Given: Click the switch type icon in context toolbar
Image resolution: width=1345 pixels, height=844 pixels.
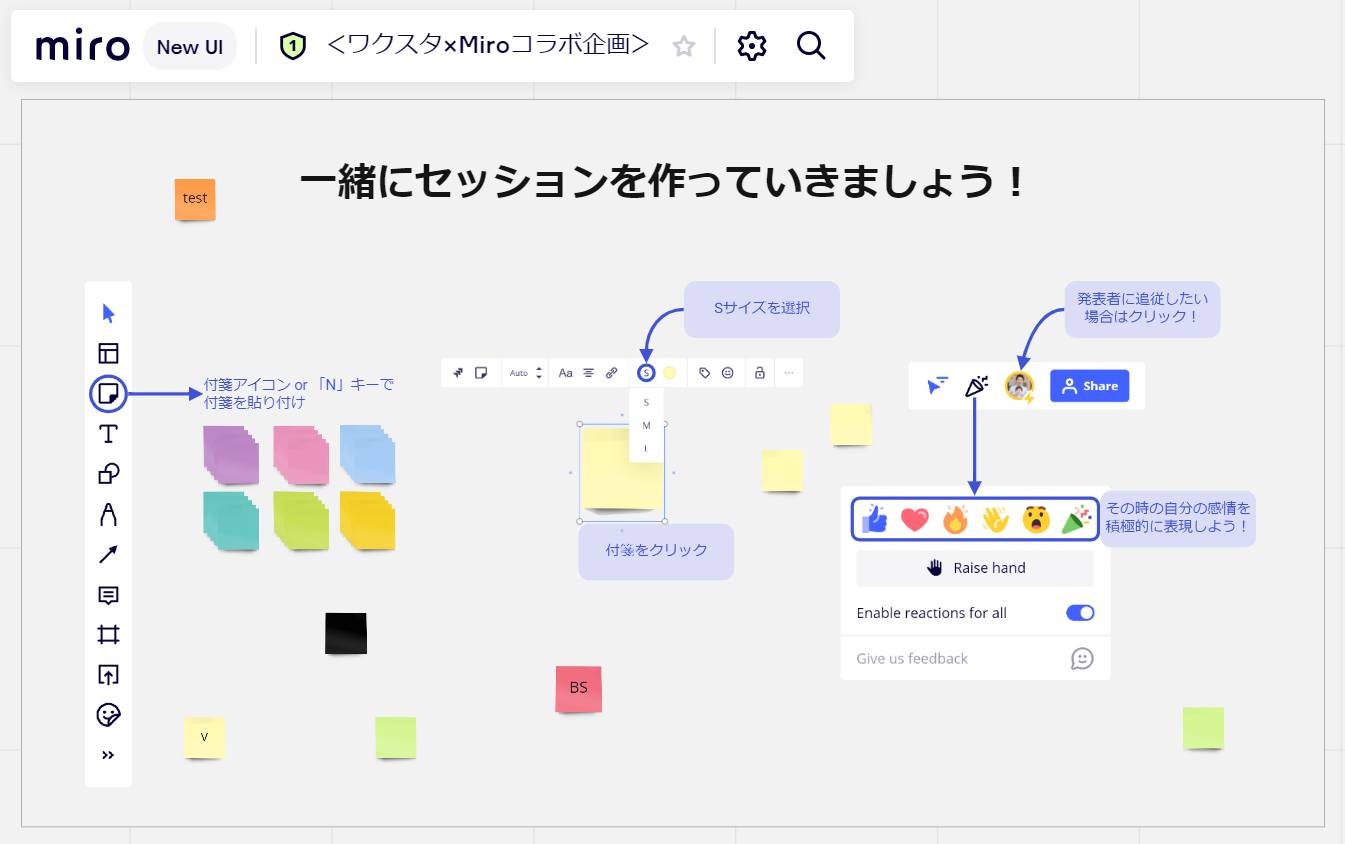Looking at the screenshot, I should pyautogui.click(x=458, y=373).
